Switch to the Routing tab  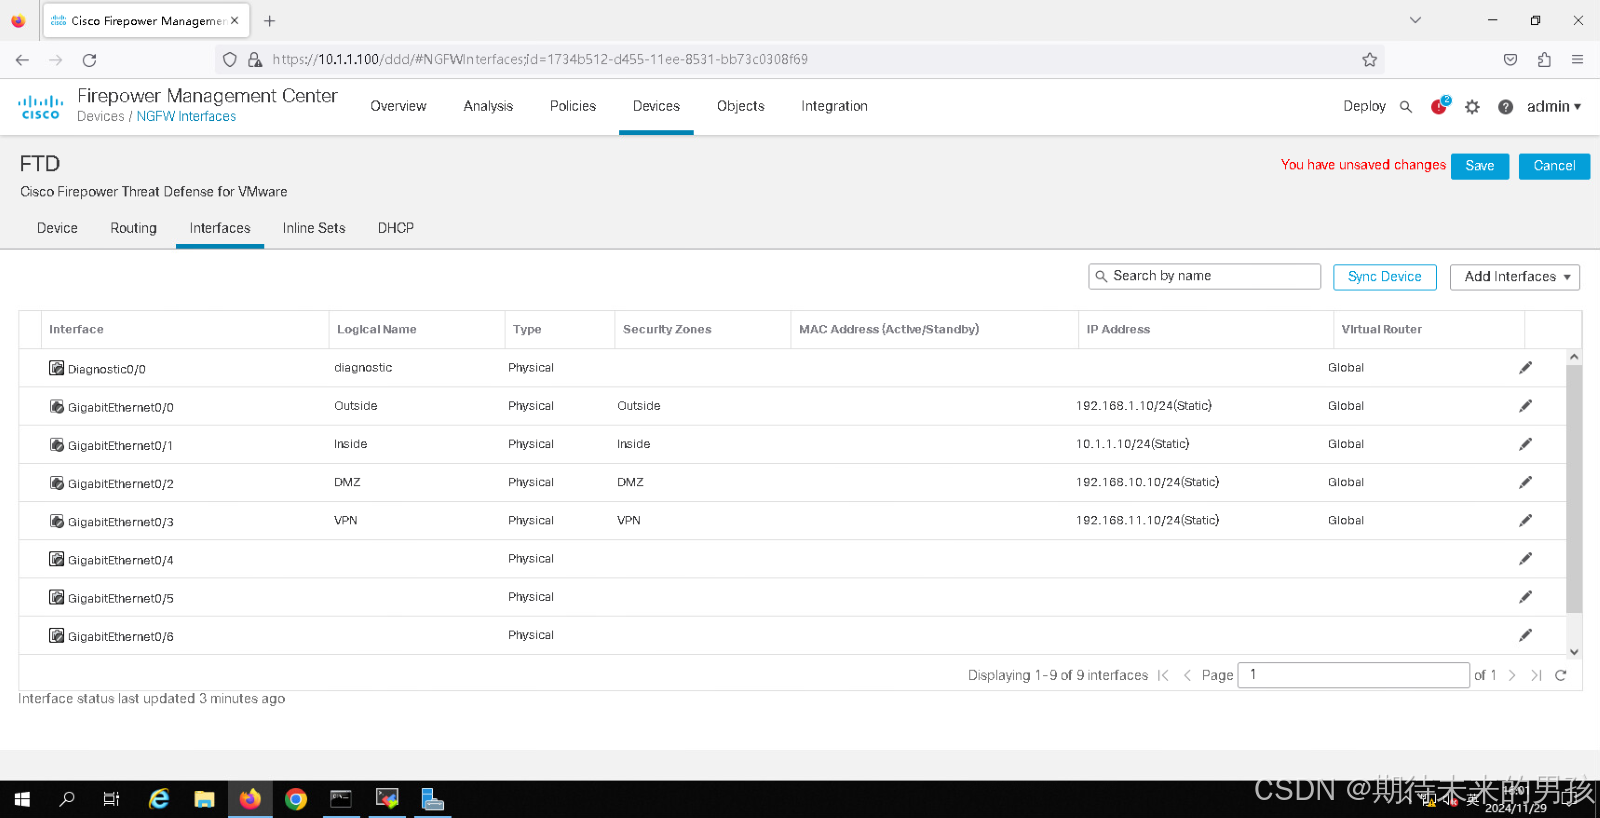point(134,228)
